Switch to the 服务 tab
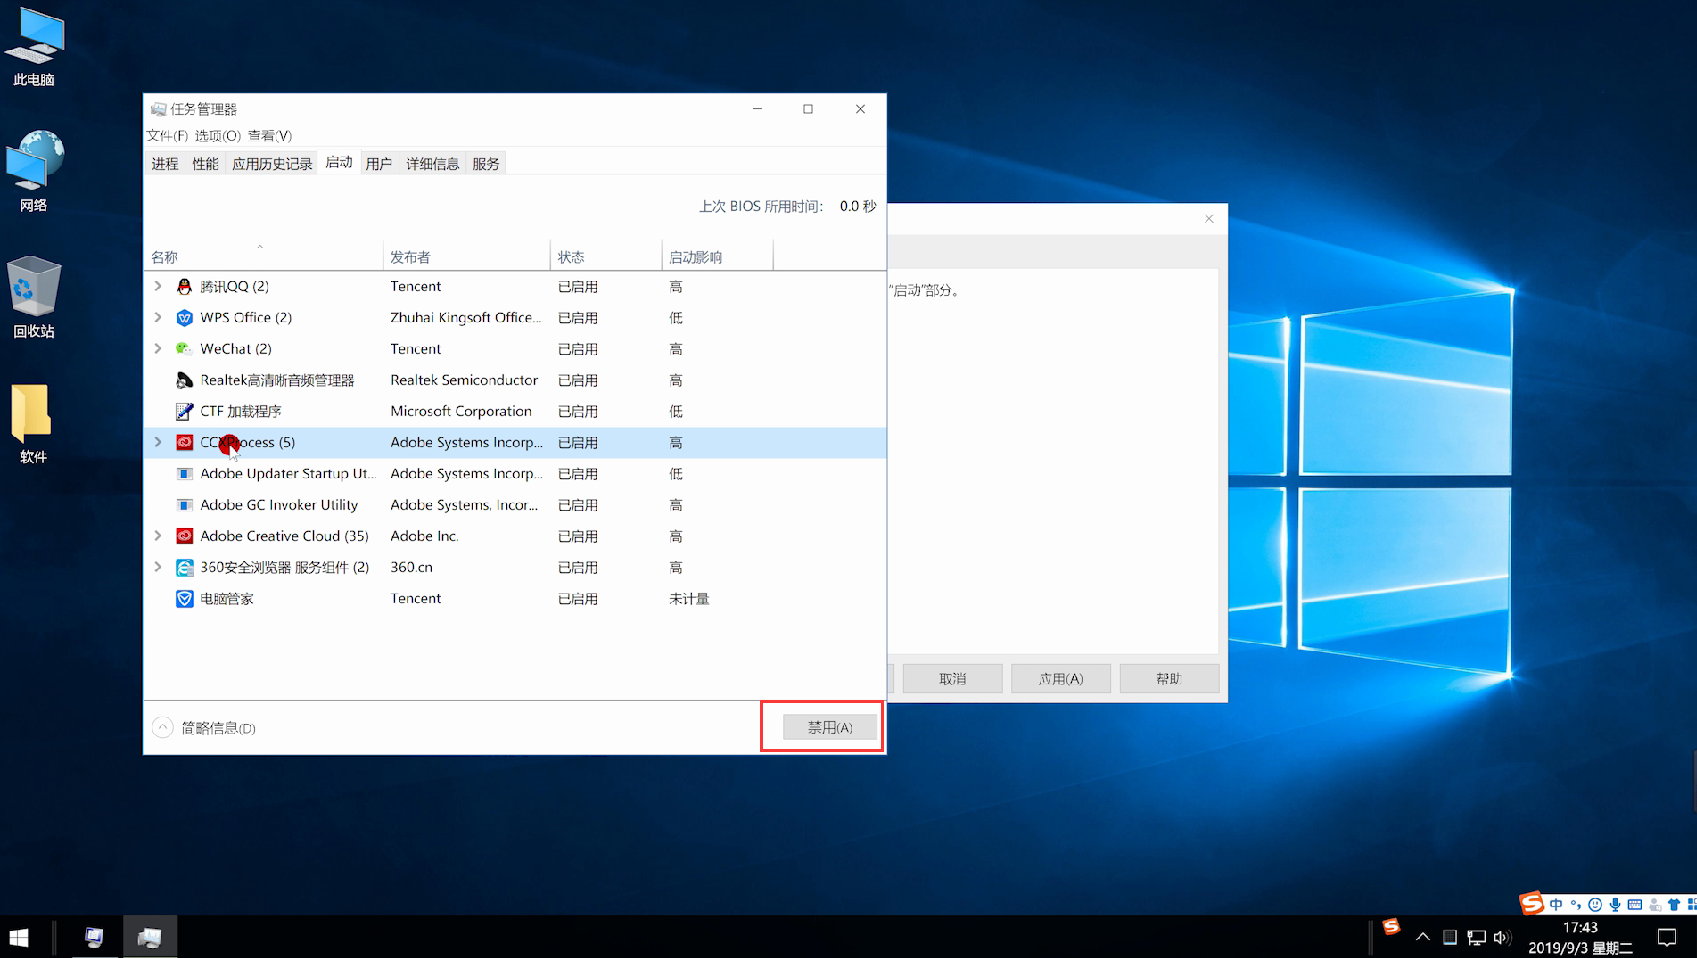 click(486, 164)
